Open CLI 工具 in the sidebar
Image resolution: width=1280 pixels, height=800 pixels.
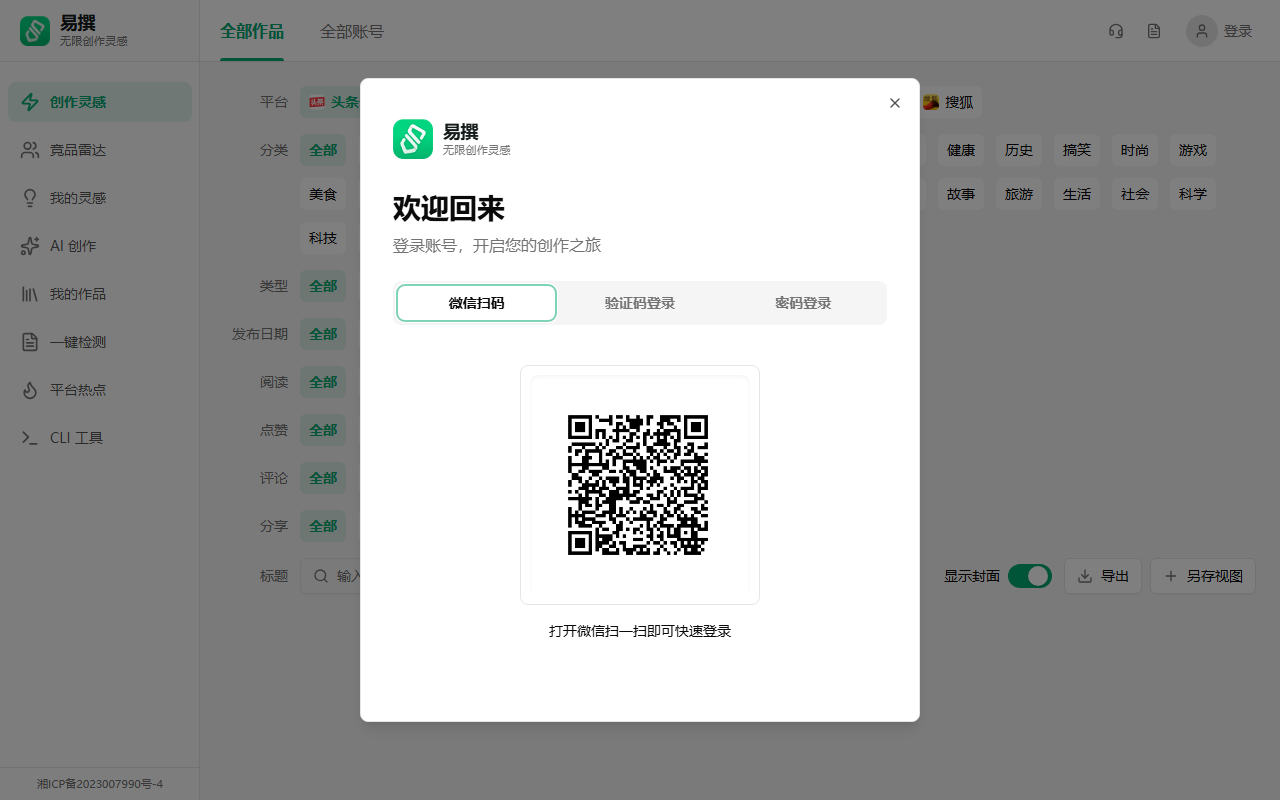tap(100, 438)
